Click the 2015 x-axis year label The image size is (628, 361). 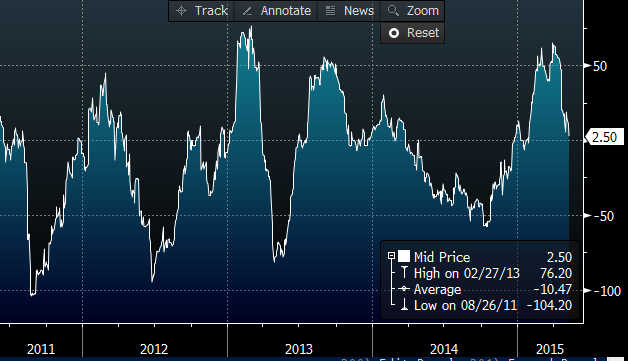click(x=550, y=349)
